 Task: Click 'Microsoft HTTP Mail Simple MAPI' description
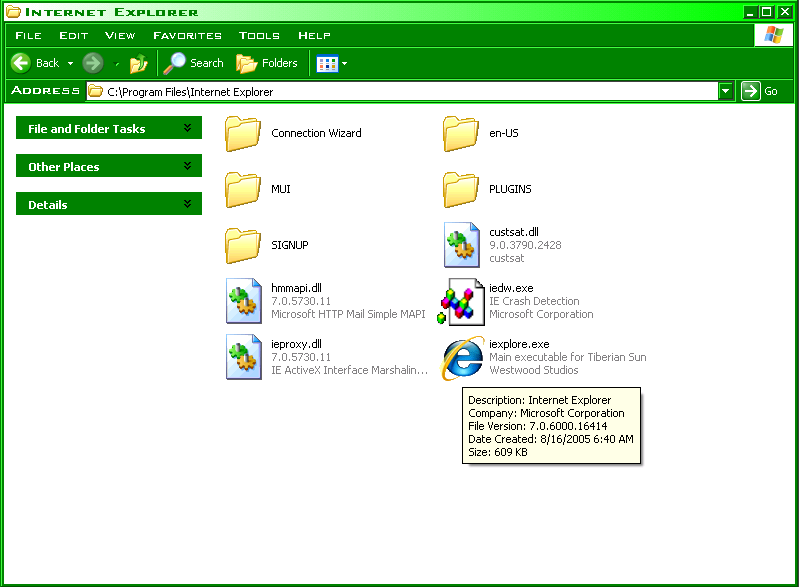[x=348, y=314]
